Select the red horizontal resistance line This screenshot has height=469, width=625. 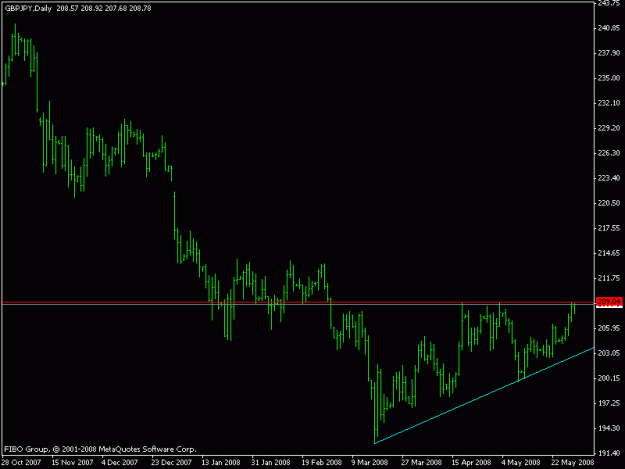299,302
